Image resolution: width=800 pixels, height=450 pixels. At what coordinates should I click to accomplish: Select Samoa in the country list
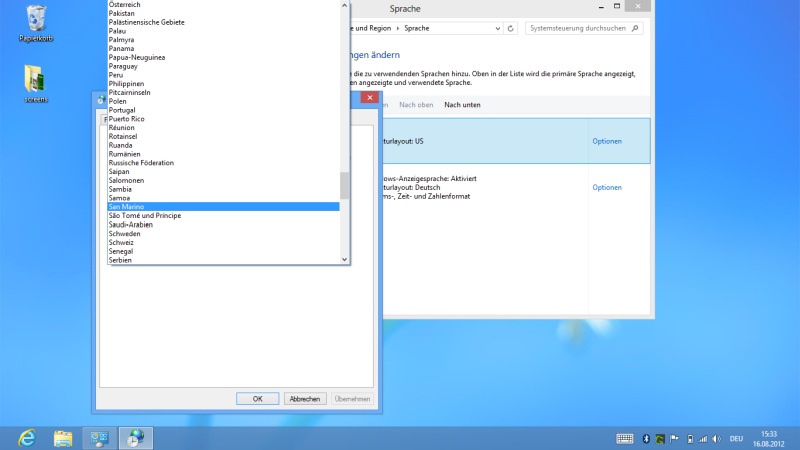click(x=223, y=198)
